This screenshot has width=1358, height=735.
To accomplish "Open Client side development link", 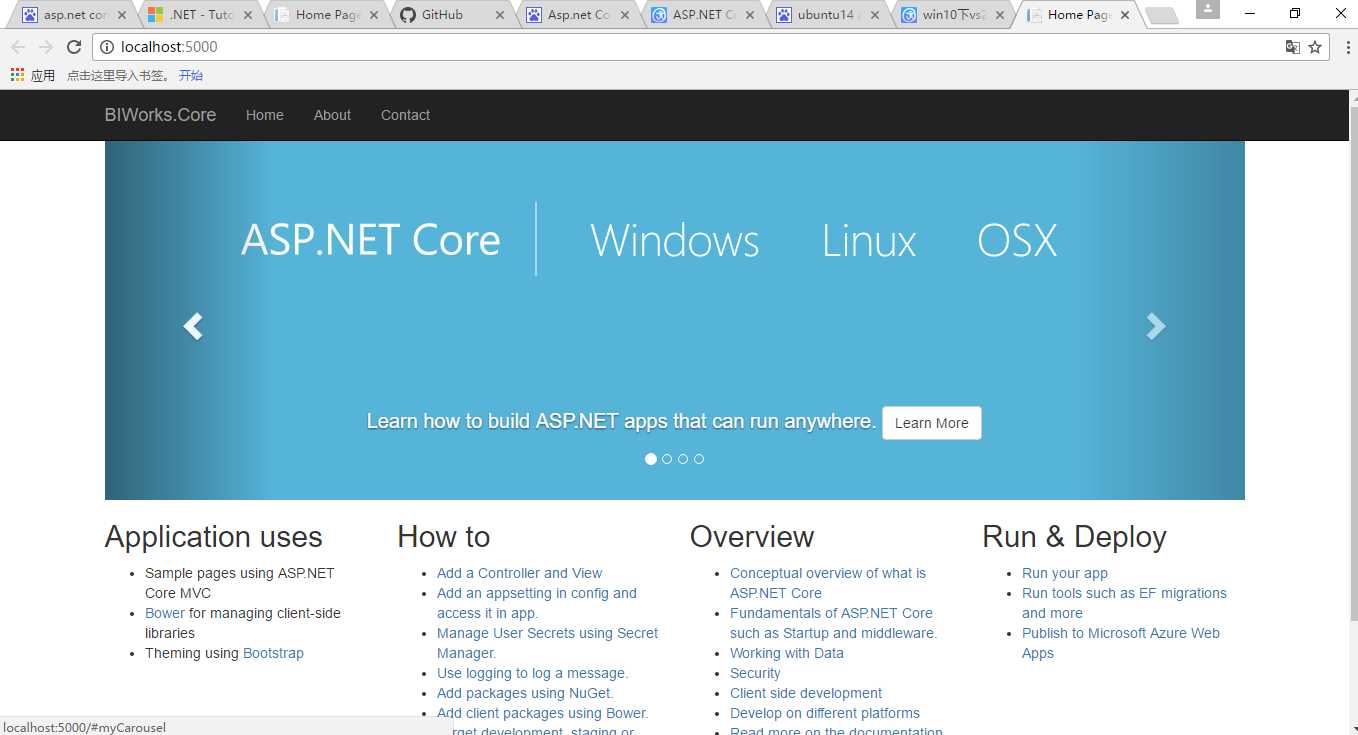I will coord(806,693).
